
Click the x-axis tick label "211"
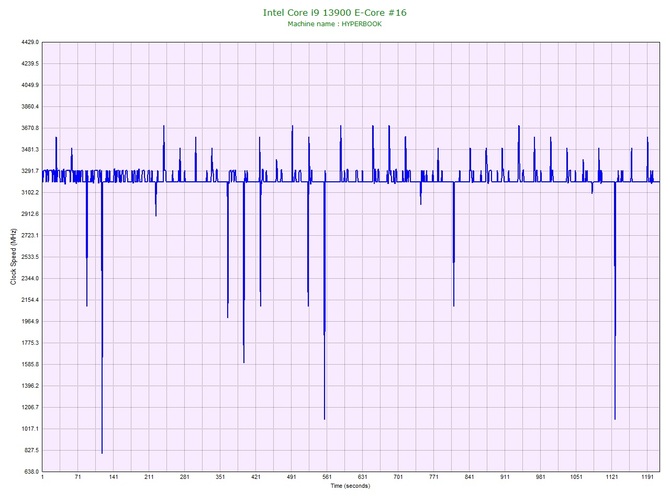coord(149,477)
